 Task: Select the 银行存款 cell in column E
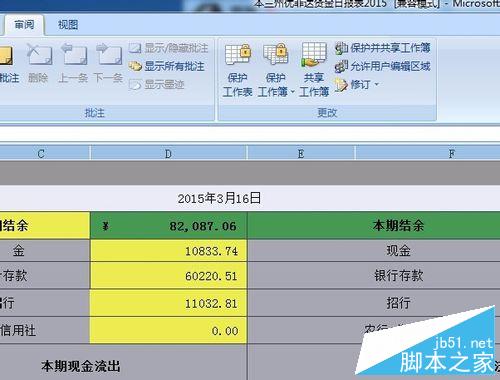(x=374, y=276)
